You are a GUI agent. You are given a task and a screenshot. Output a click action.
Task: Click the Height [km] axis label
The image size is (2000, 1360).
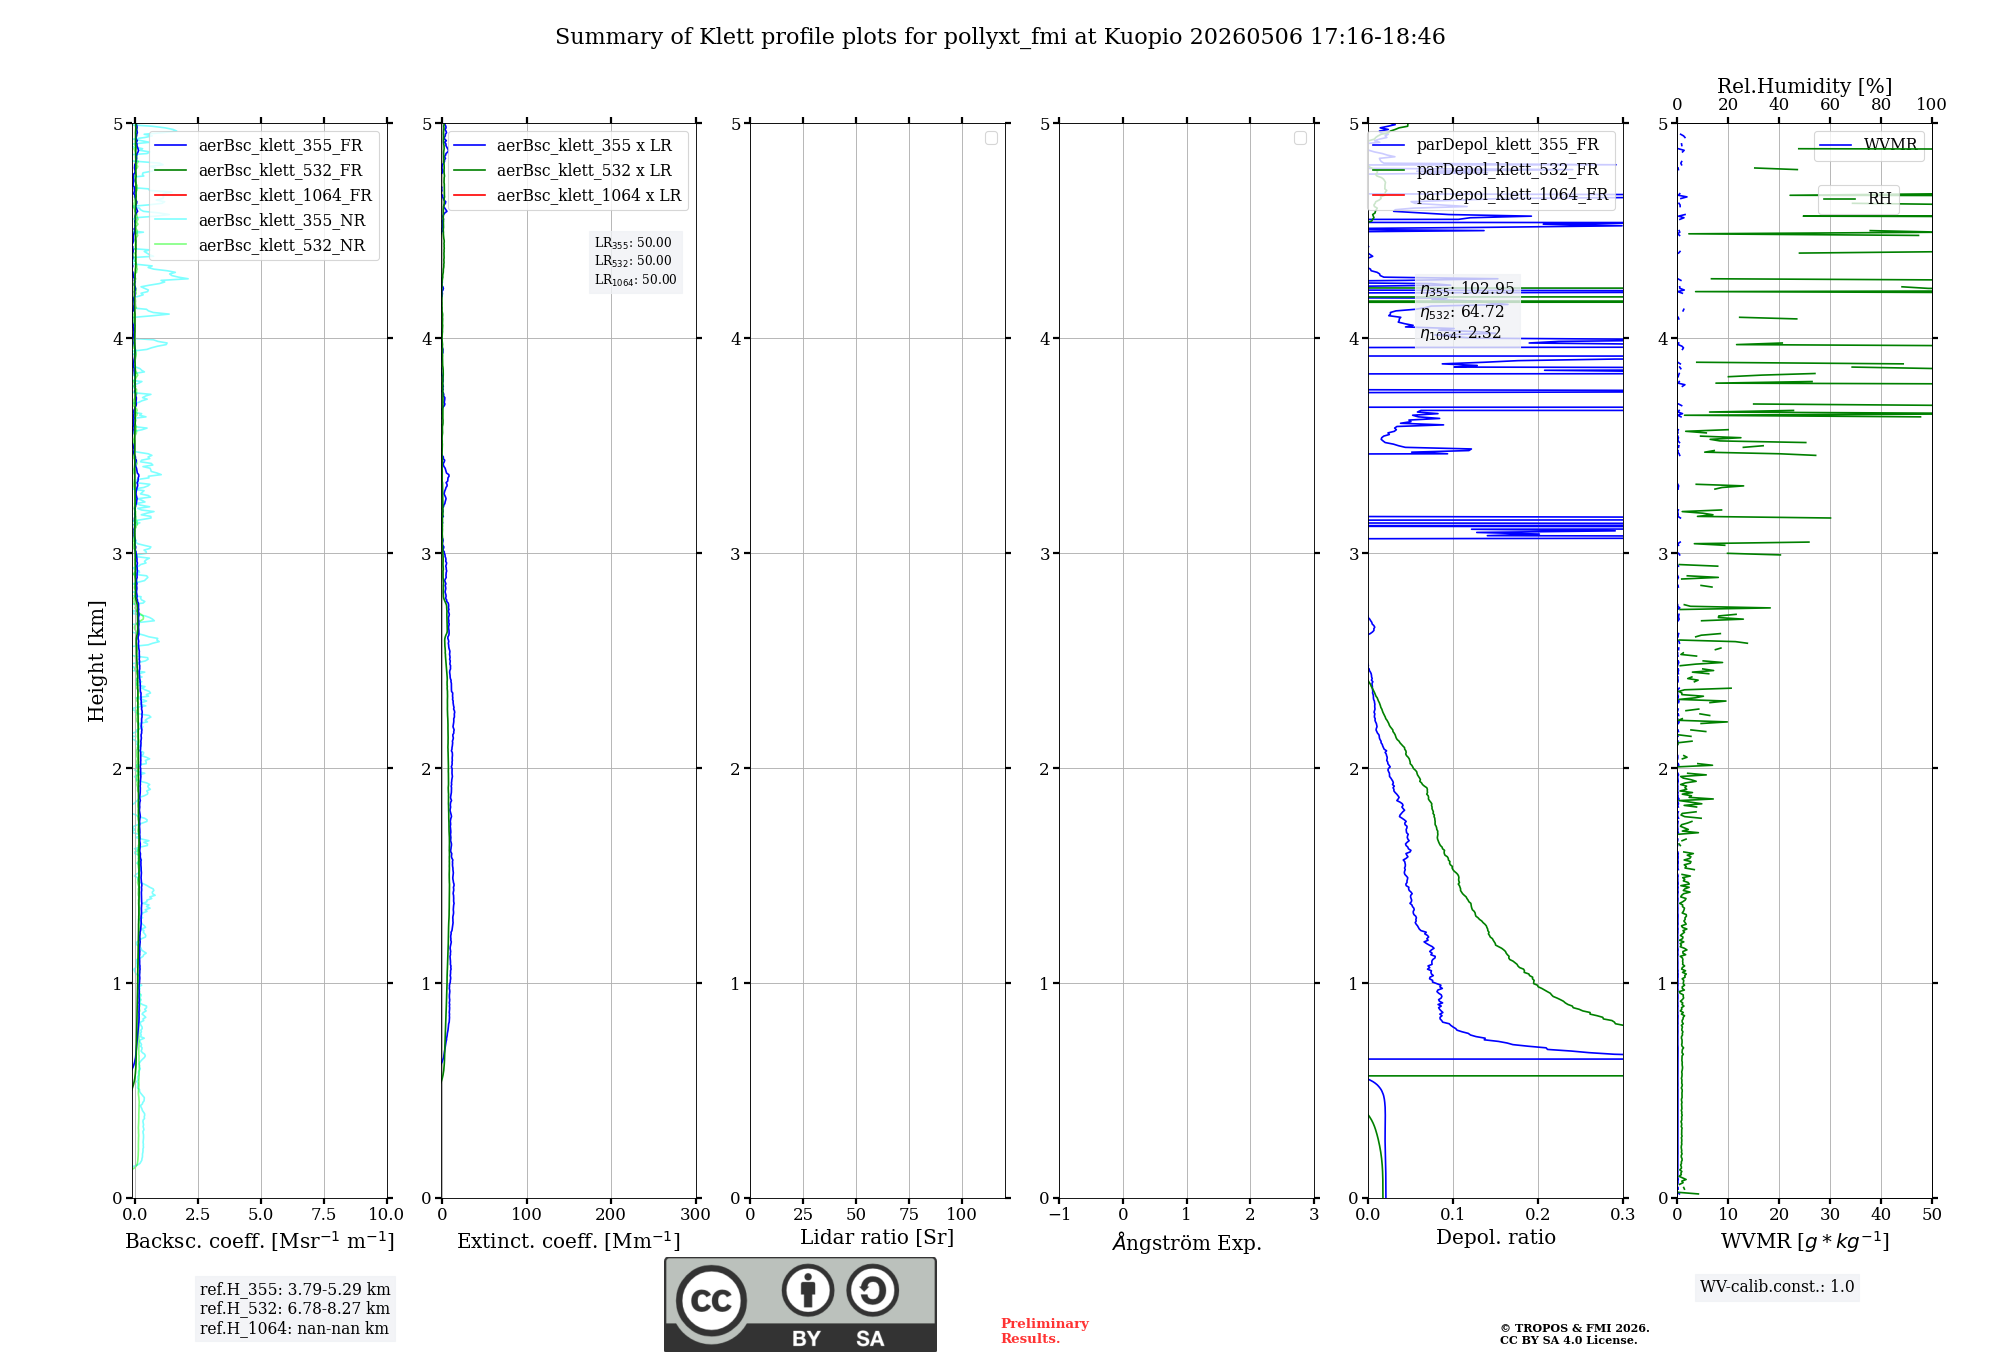coord(96,661)
